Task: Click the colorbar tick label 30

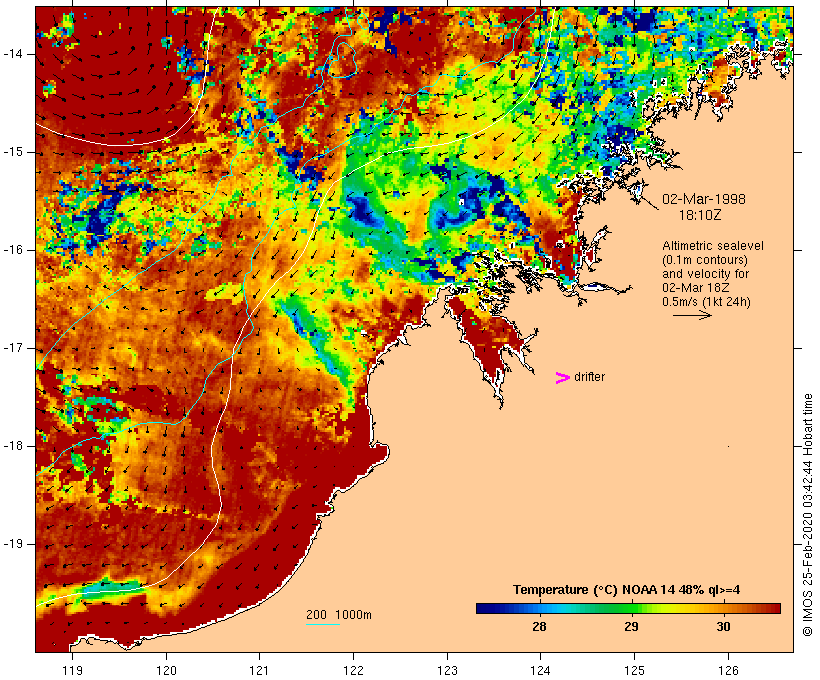Action: point(723,627)
